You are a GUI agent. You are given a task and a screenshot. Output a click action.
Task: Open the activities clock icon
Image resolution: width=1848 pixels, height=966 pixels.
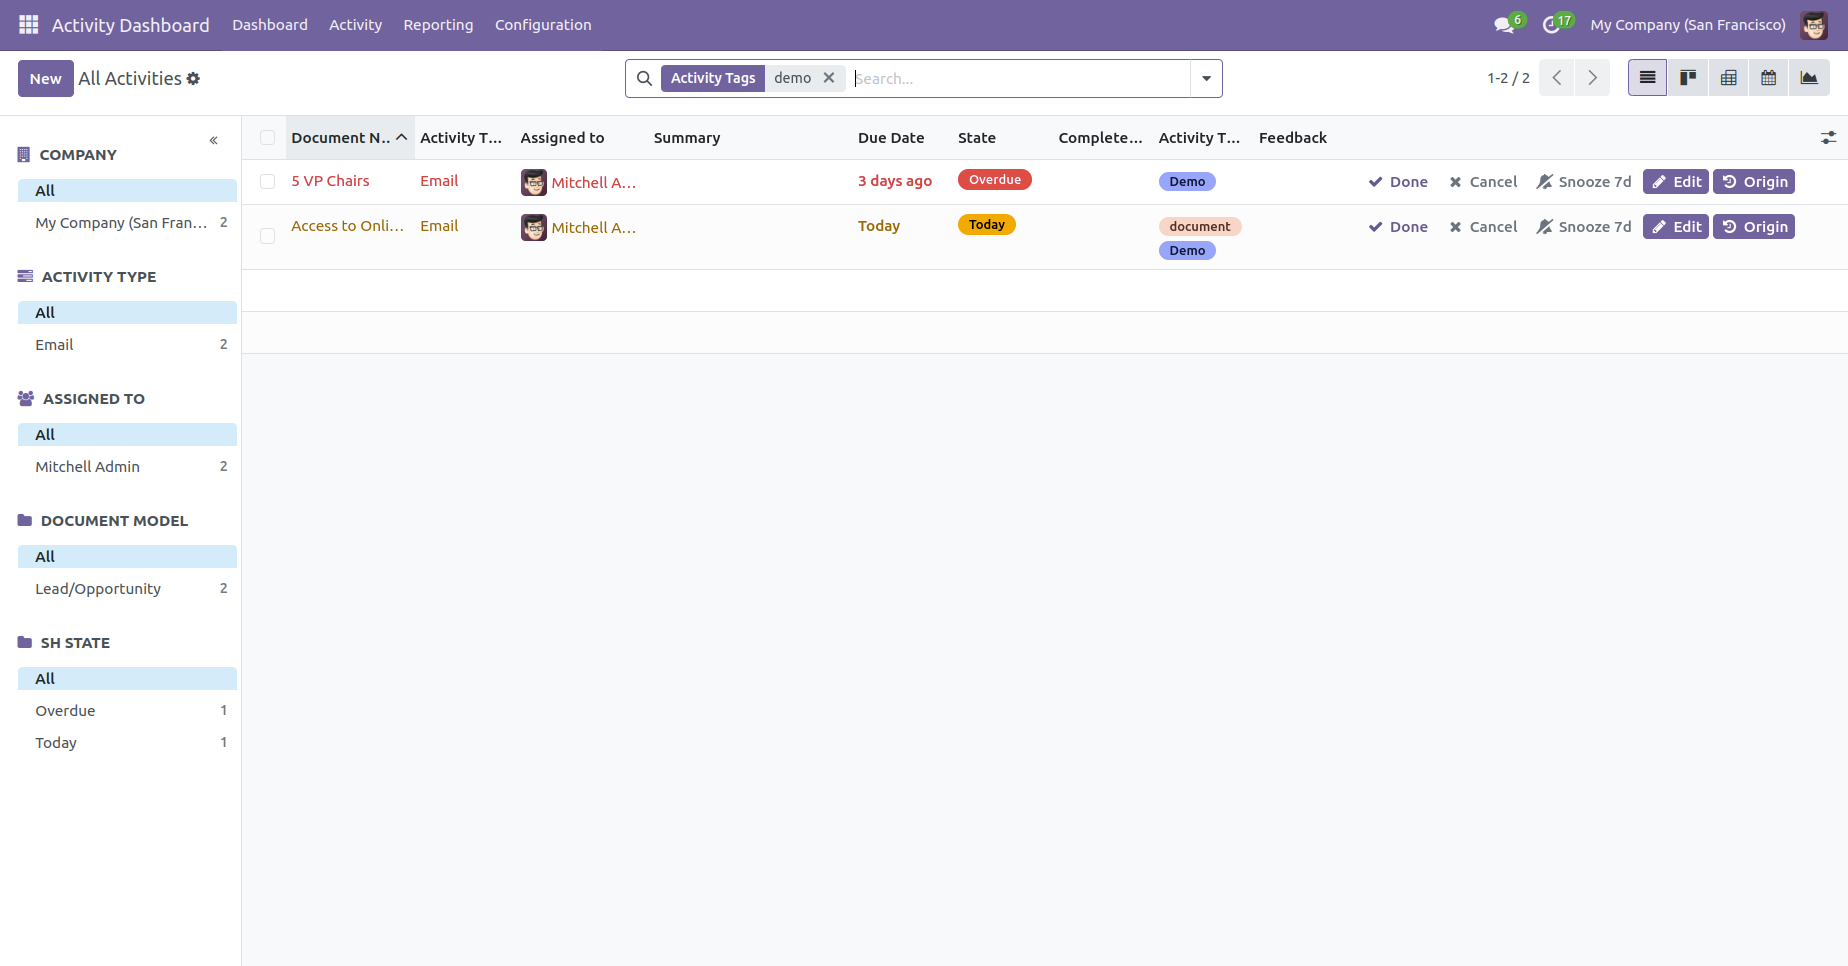(1552, 25)
